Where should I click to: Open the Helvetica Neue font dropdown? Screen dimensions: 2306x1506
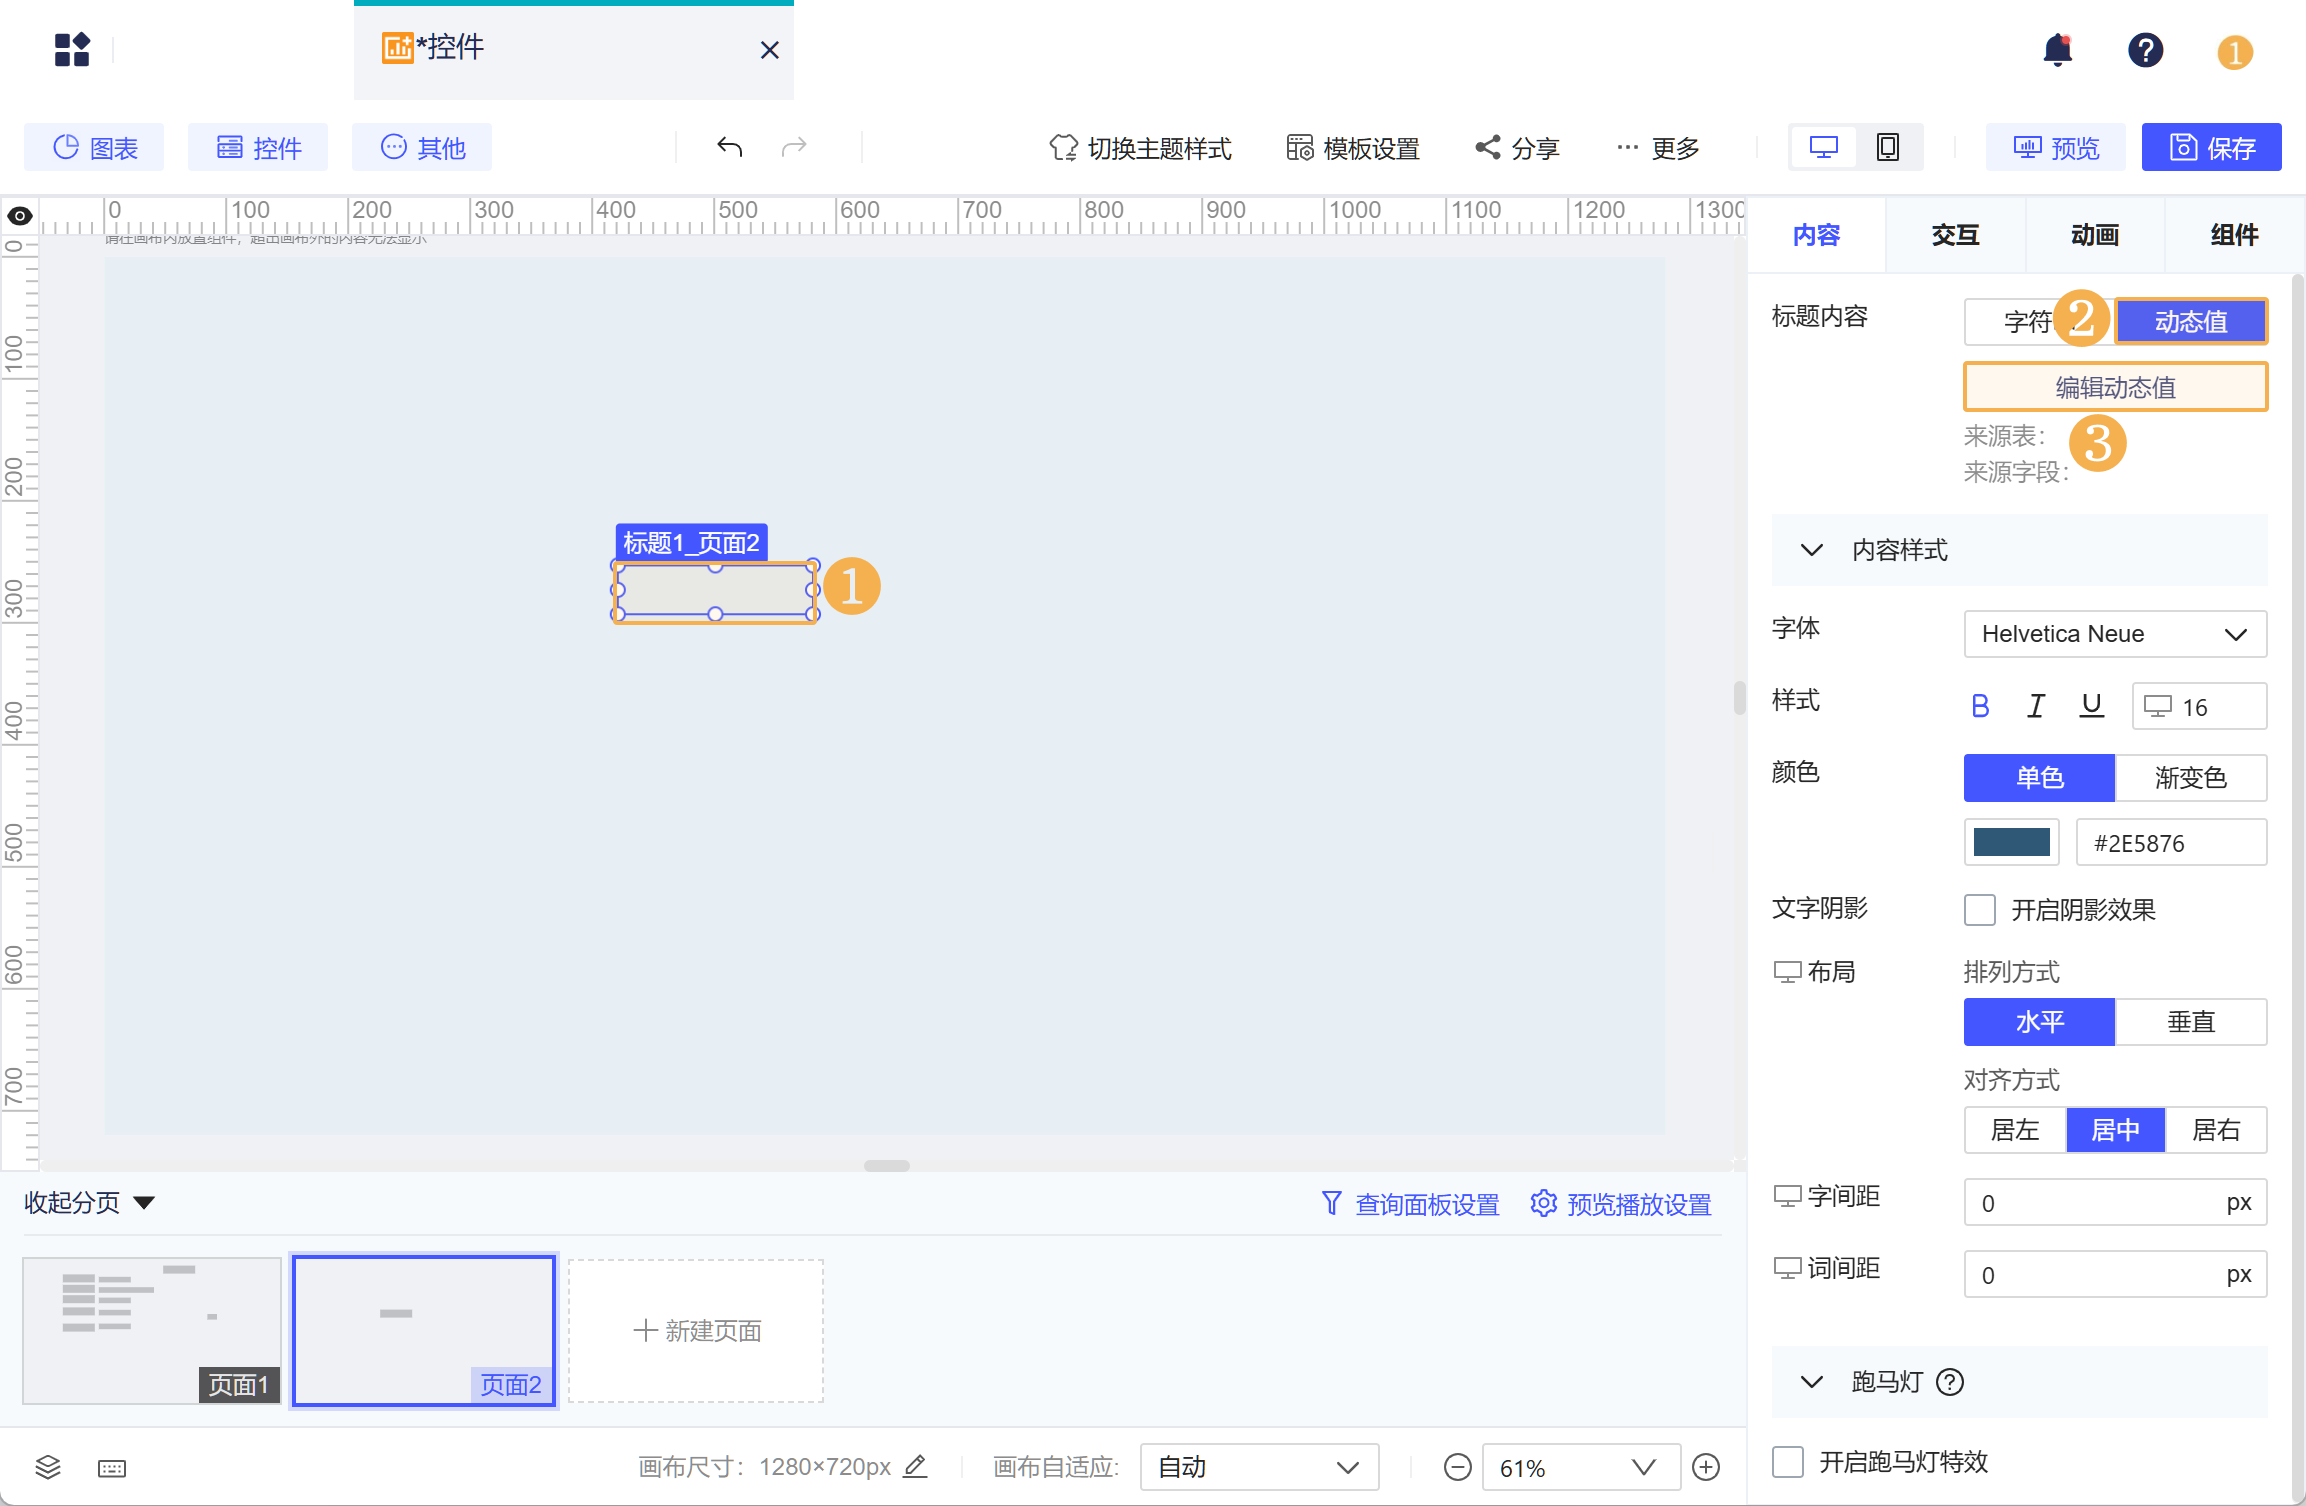2114,634
